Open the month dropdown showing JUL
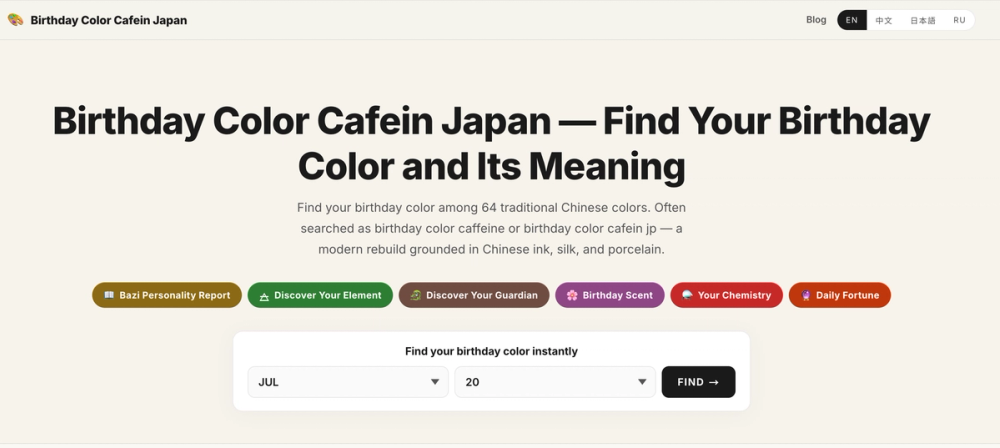This screenshot has width=1000, height=448. click(348, 382)
